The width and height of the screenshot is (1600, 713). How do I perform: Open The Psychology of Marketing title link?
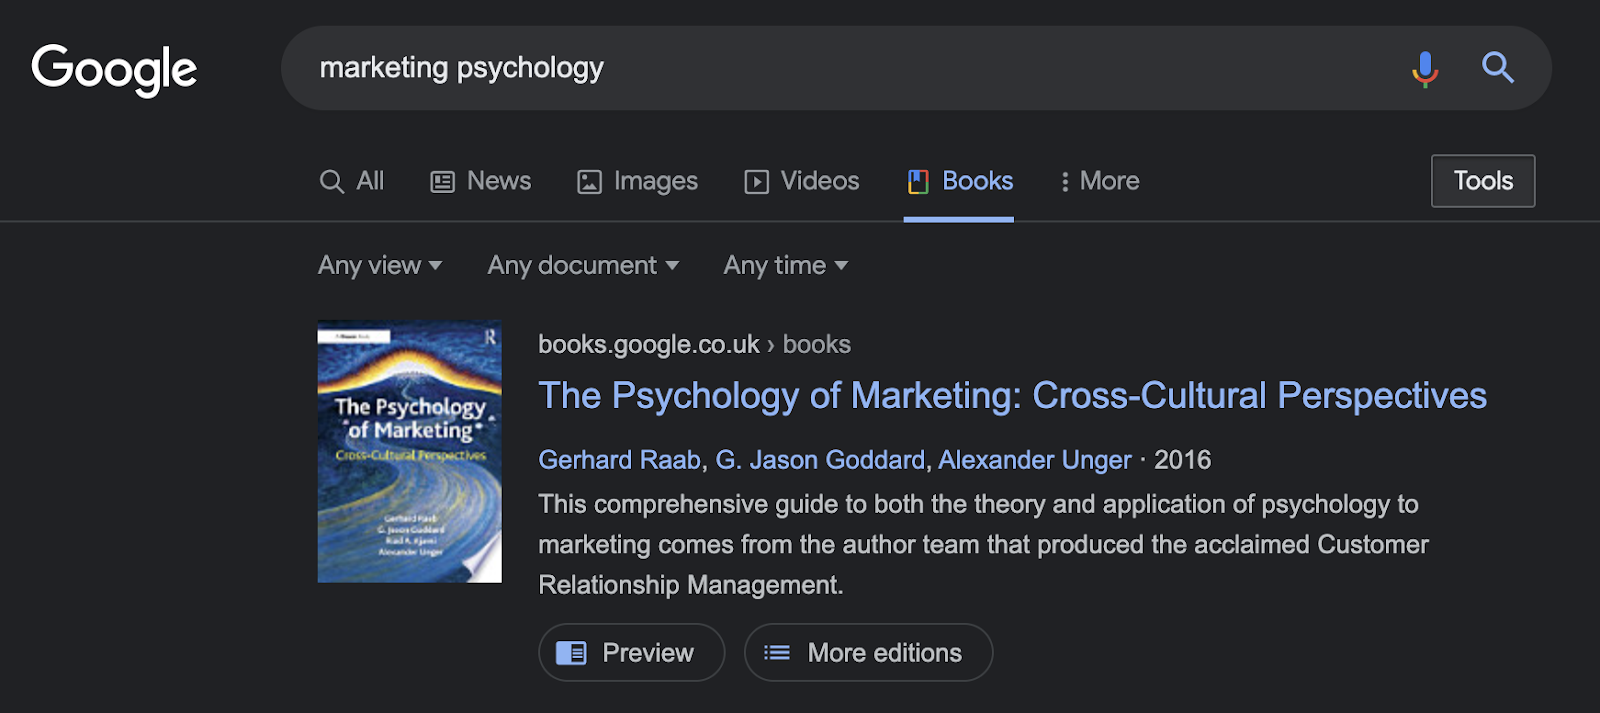[1012, 396]
